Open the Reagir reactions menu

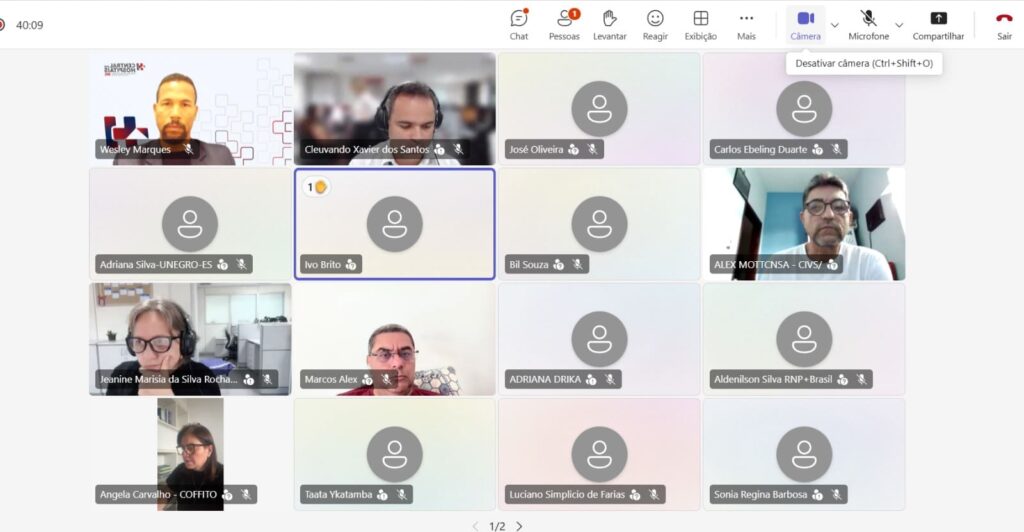(x=655, y=24)
